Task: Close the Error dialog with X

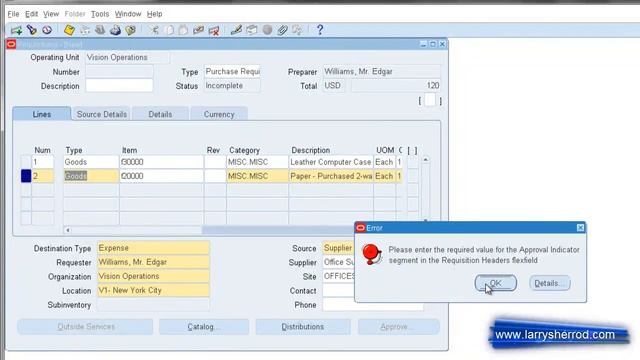Action: click(580, 228)
